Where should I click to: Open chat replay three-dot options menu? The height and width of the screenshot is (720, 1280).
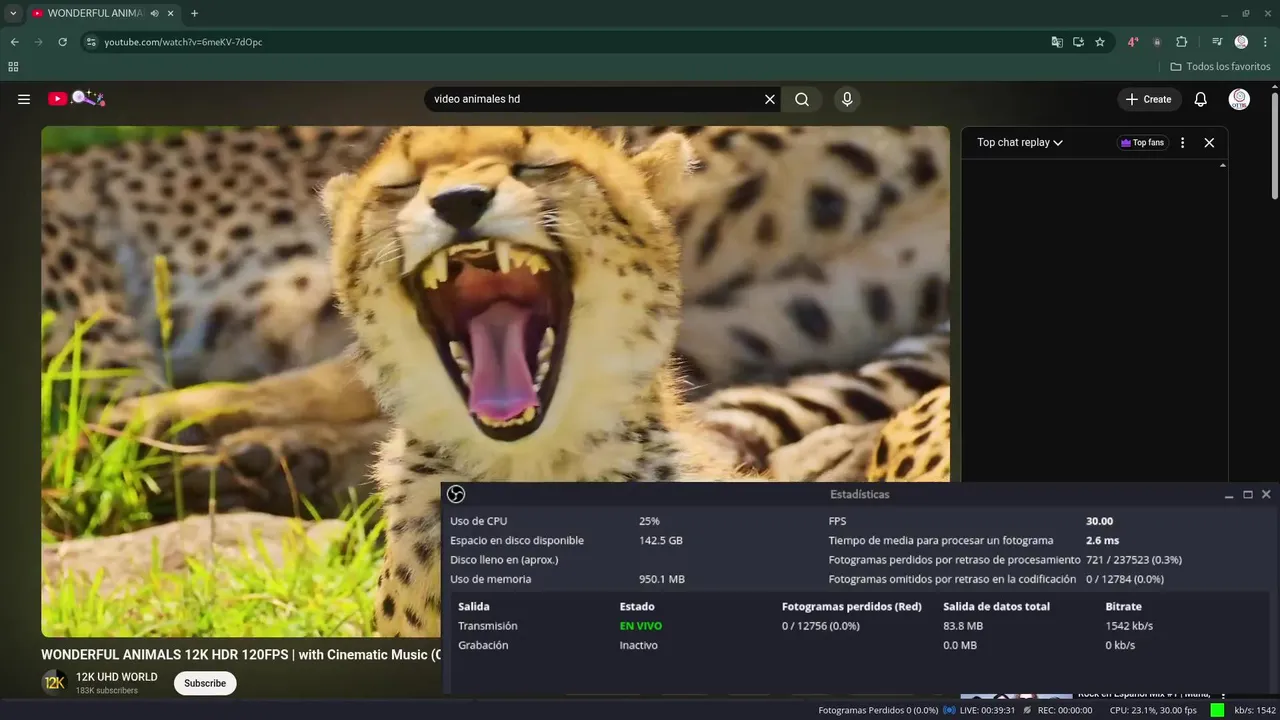coord(1182,143)
